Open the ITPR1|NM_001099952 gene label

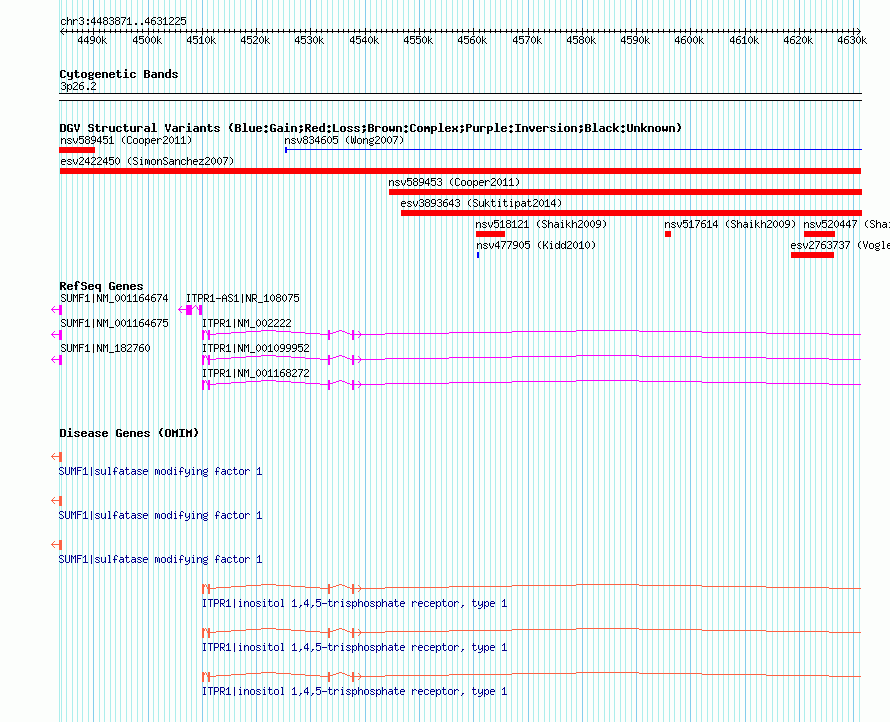[255, 348]
